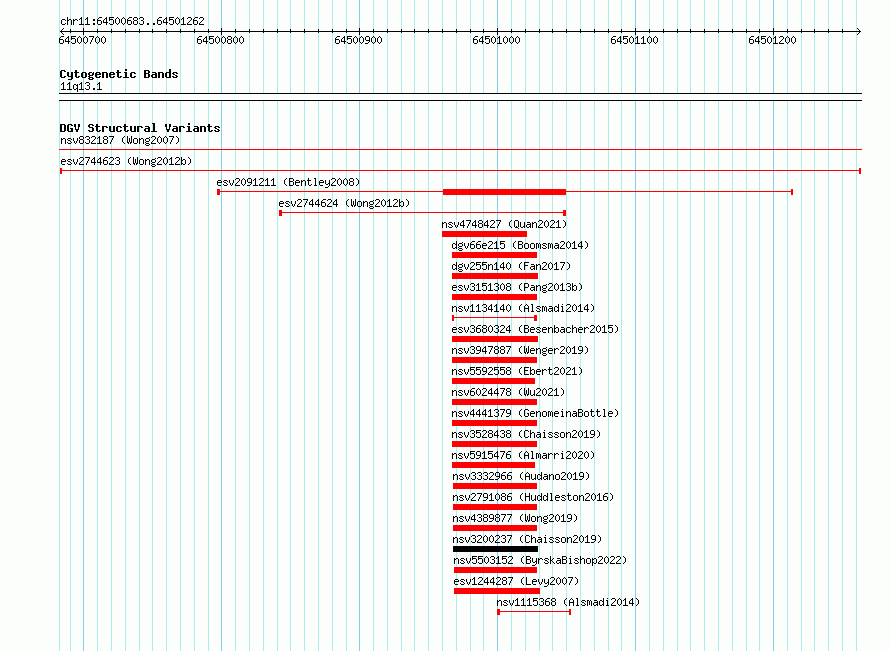This screenshot has width=890, height=651.
Task: Open nsv3200237 (Chaisson2019) variant label
Action: [527, 539]
